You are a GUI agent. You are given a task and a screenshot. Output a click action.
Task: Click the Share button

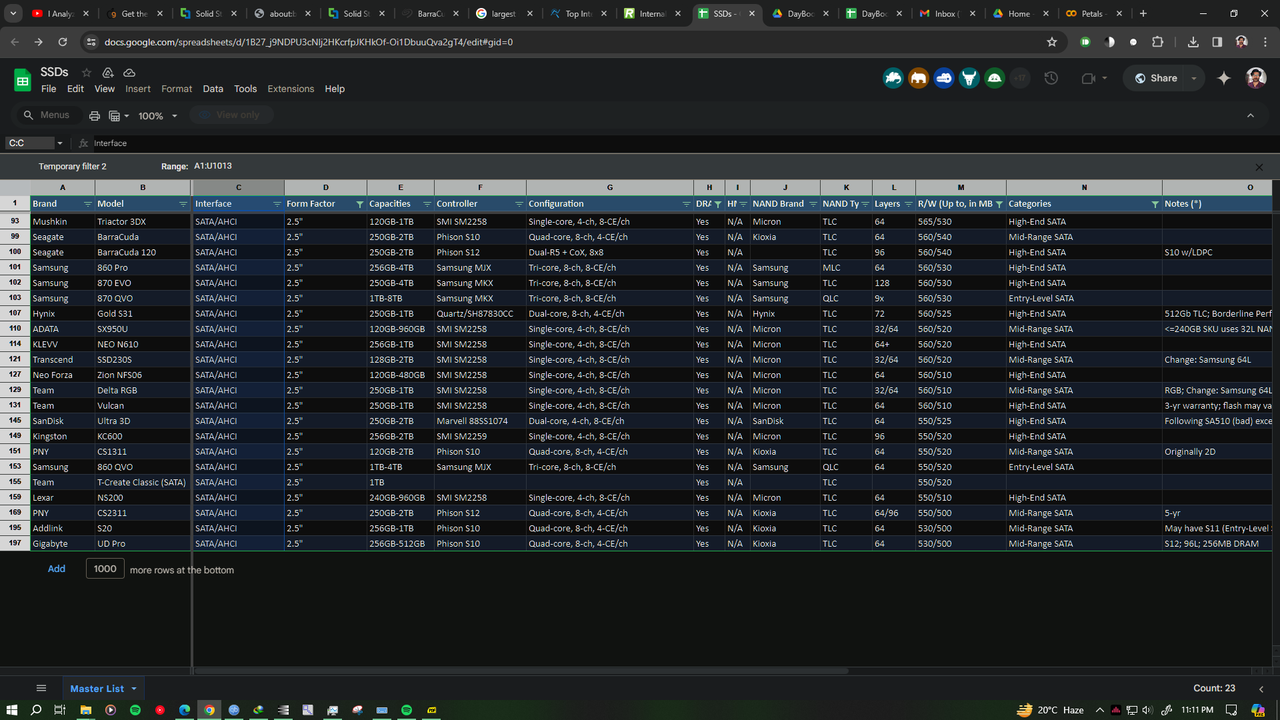pos(1155,78)
